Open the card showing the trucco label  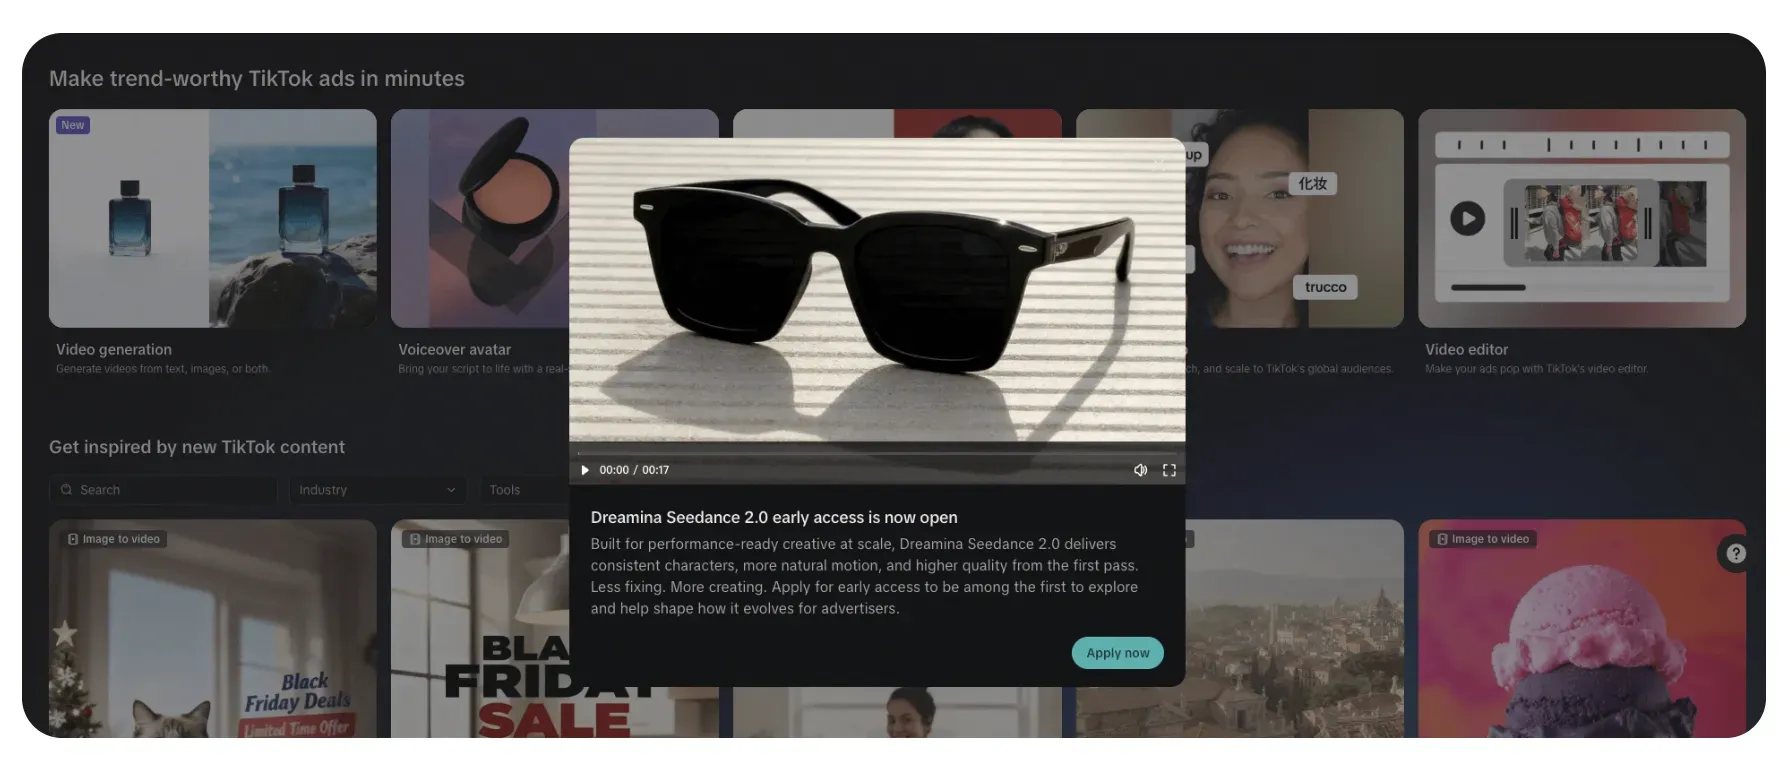1295,218
